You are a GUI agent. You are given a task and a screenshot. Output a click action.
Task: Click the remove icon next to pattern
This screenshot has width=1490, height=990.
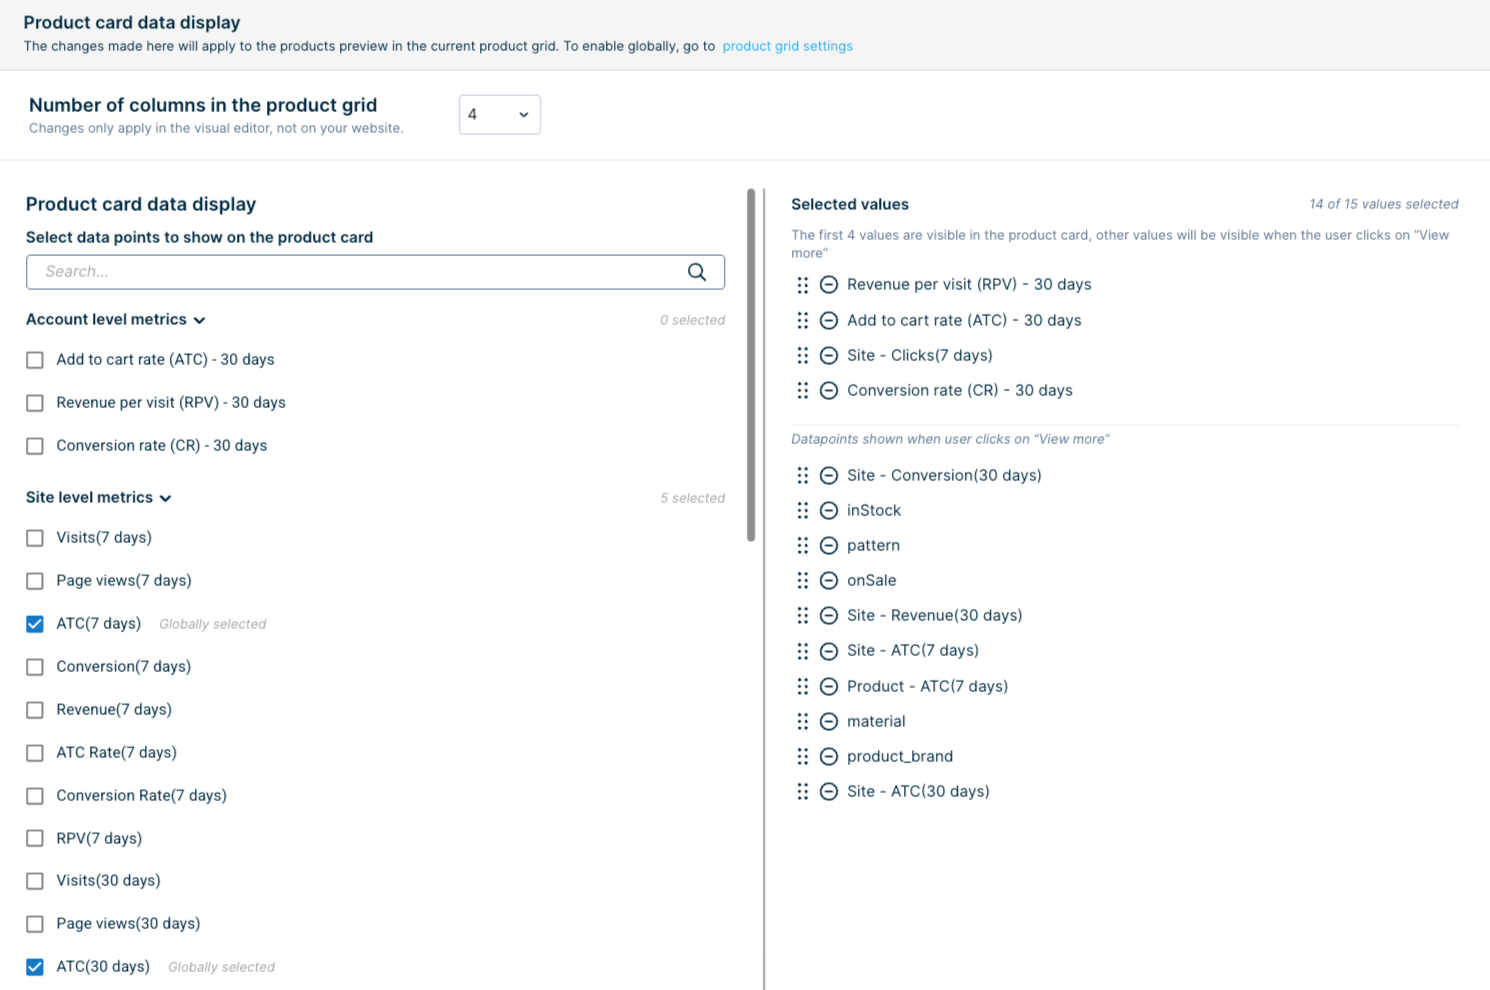point(829,546)
